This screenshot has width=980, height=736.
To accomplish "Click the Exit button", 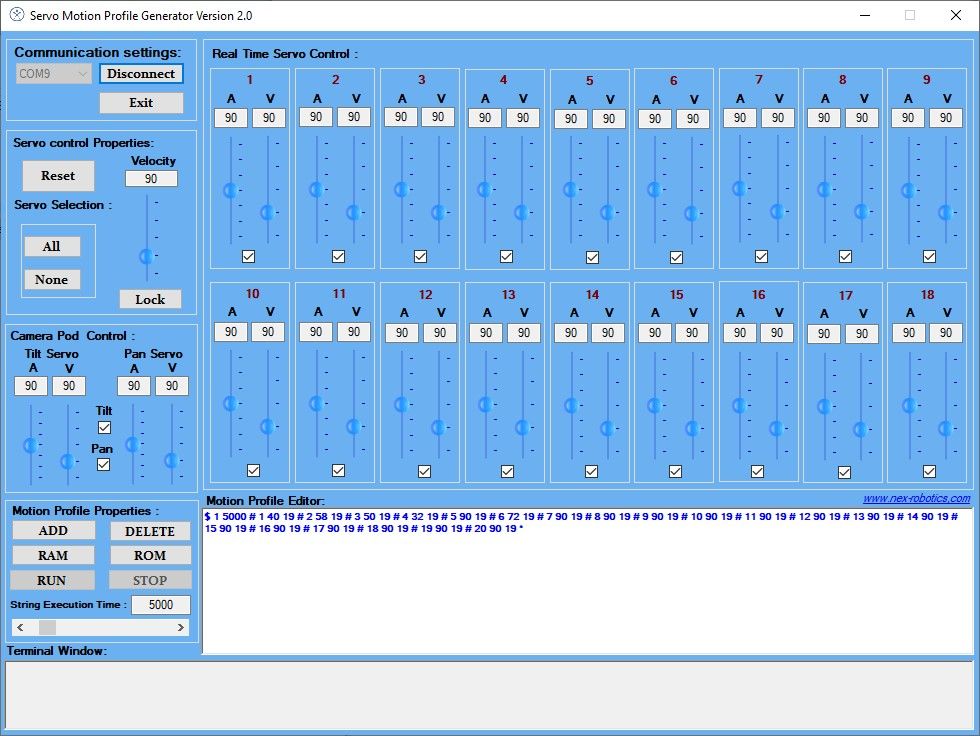I will tap(141, 103).
